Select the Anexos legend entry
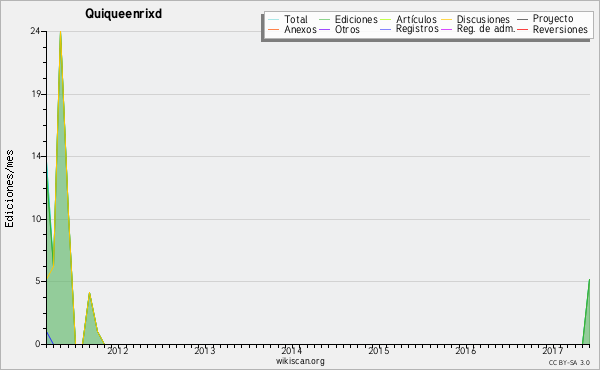The image size is (600, 370). [300, 29]
